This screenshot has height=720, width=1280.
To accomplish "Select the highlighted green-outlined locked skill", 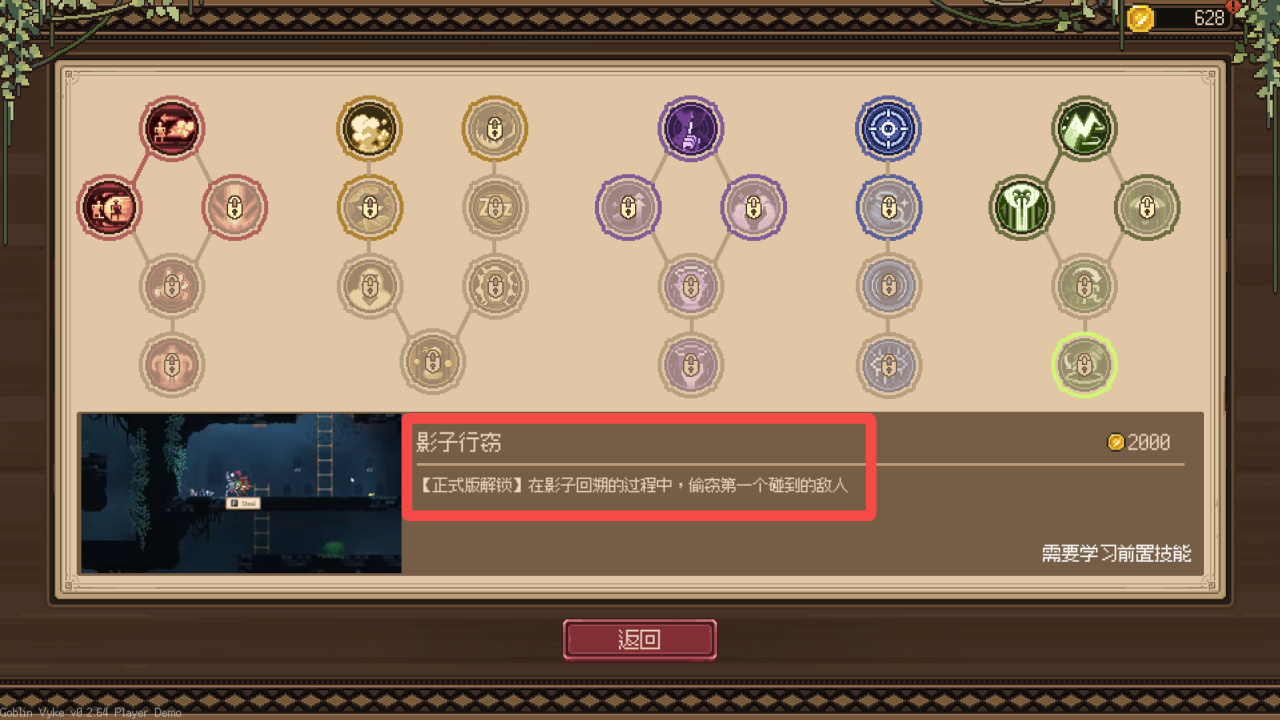I will pyautogui.click(x=1085, y=365).
